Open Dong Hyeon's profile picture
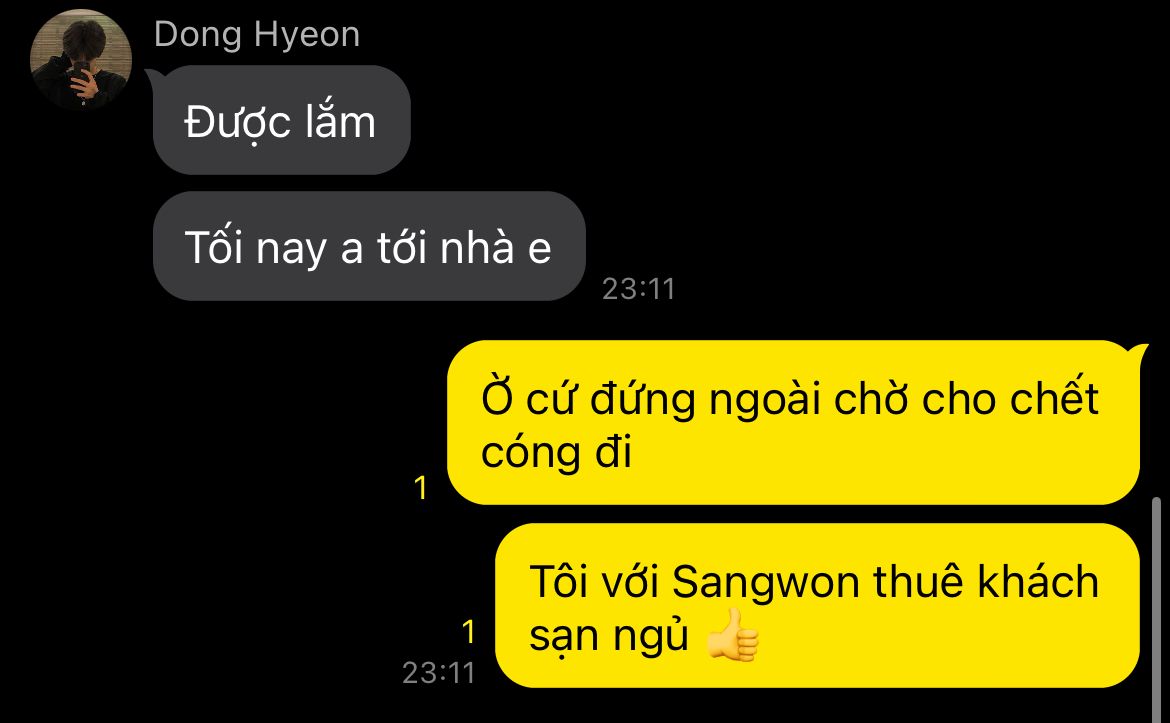Screen dimensions: 1170x723 (81, 59)
